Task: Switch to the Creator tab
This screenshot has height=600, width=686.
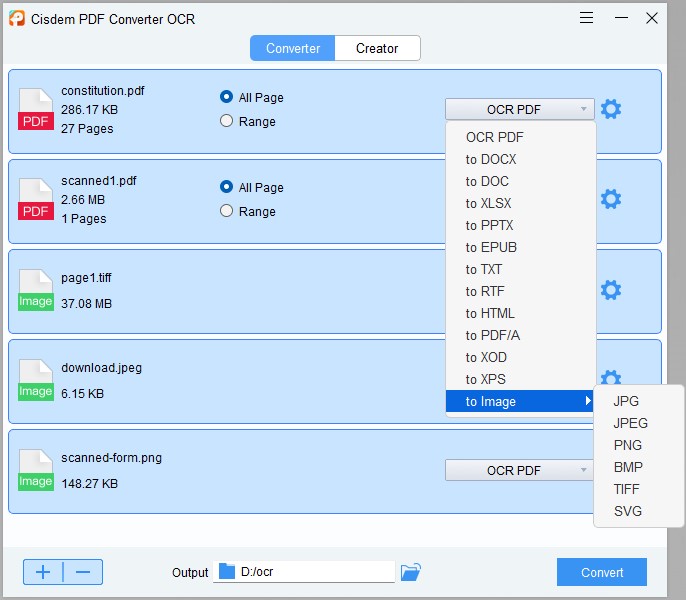Action: pos(377,48)
